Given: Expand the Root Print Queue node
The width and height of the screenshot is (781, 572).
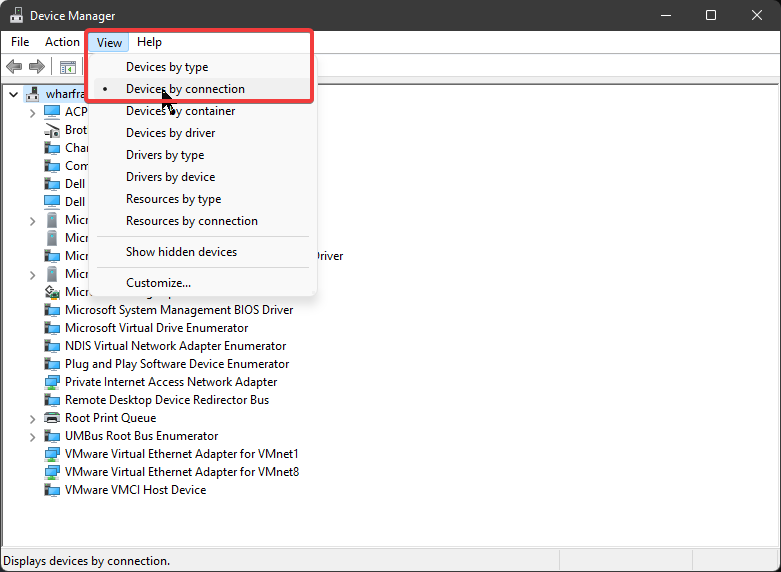Looking at the screenshot, I should pyautogui.click(x=32, y=419).
